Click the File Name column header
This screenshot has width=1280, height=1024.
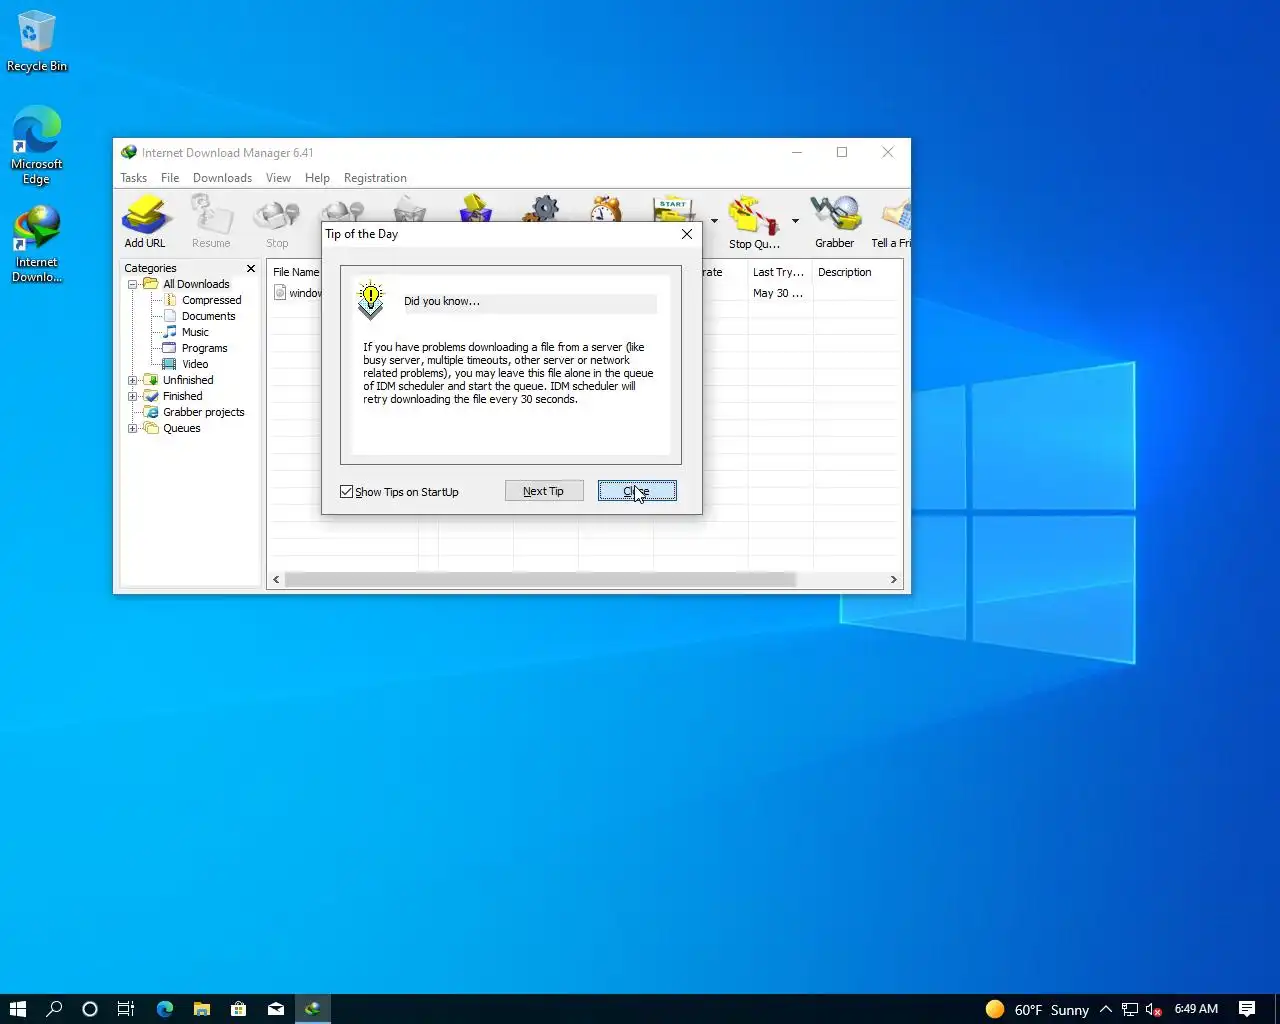[296, 272]
